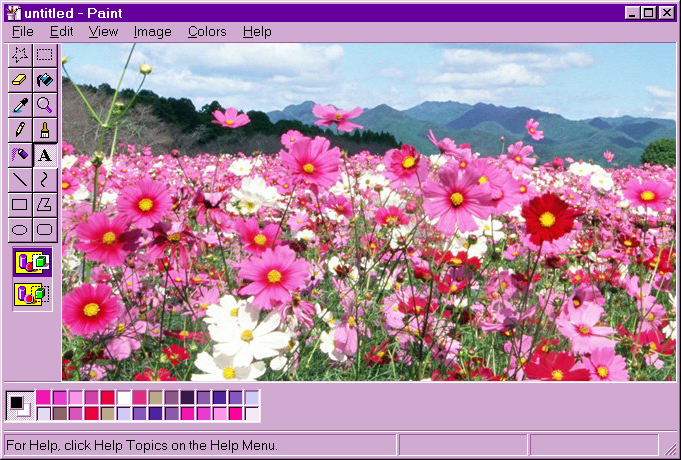Click the black foreground color box
The width and height of the screenshot is (681, 460).
pyautogui.click(x=16, y=403)
